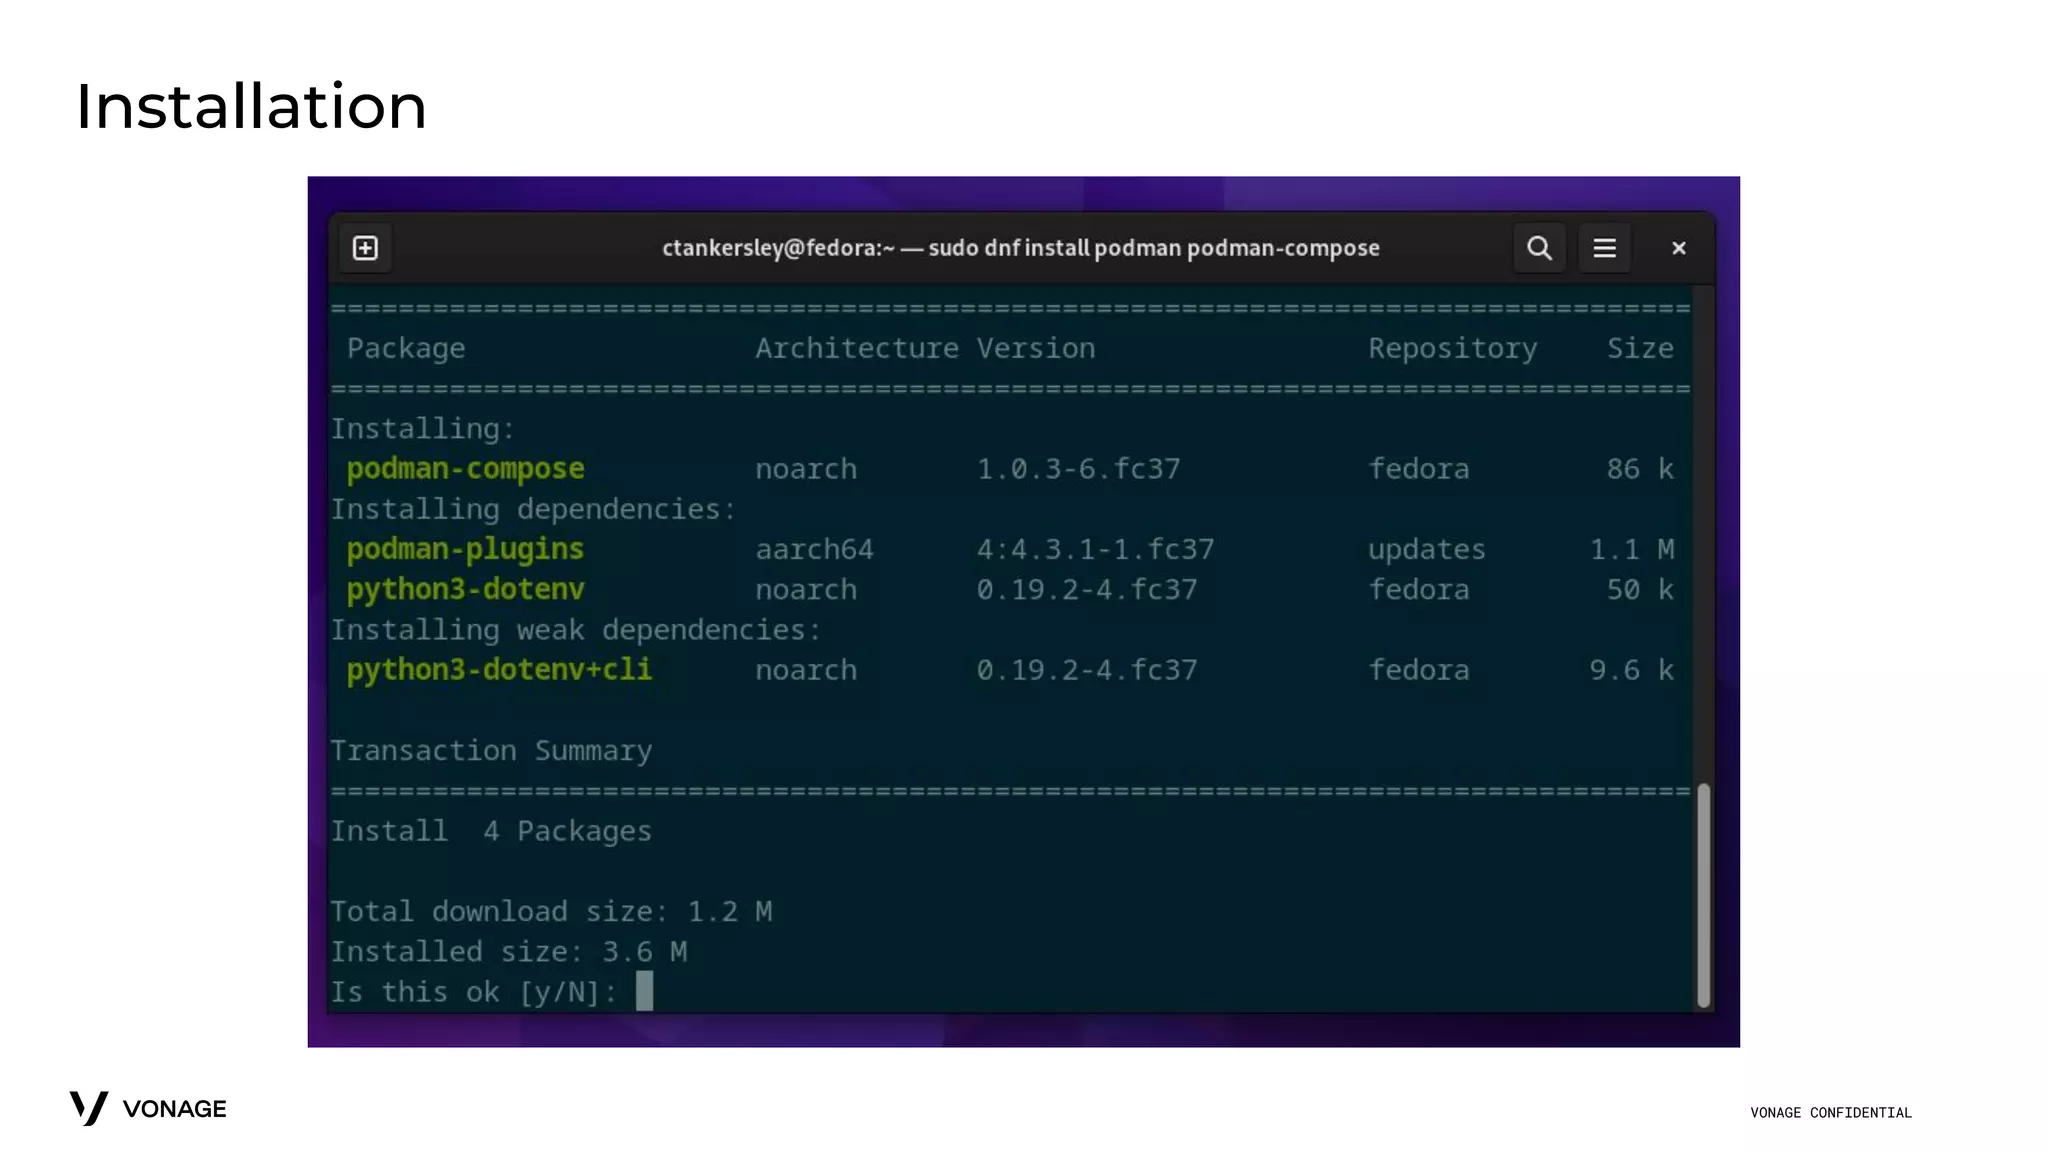Click the cursor at y/N prompt
This screenshot has width=2048, height=1152.
tap(644, 991)
